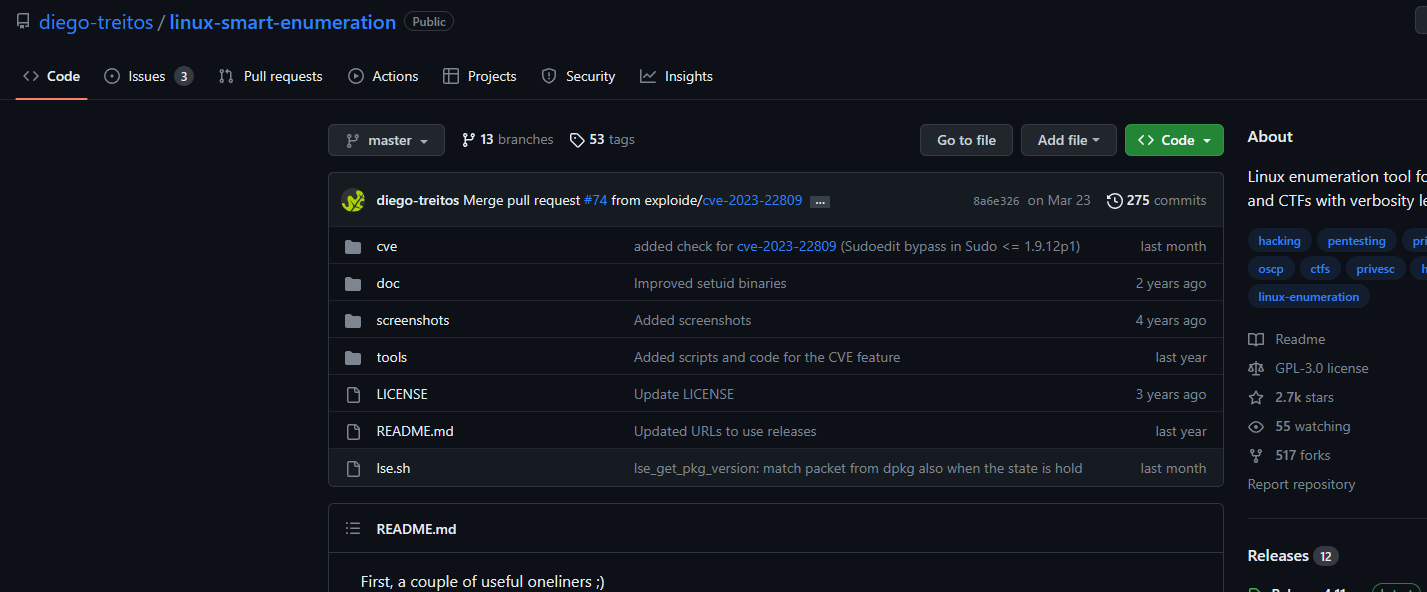
Task: Select the linux-enumeration topic tag
Action: click(1308, 297)
